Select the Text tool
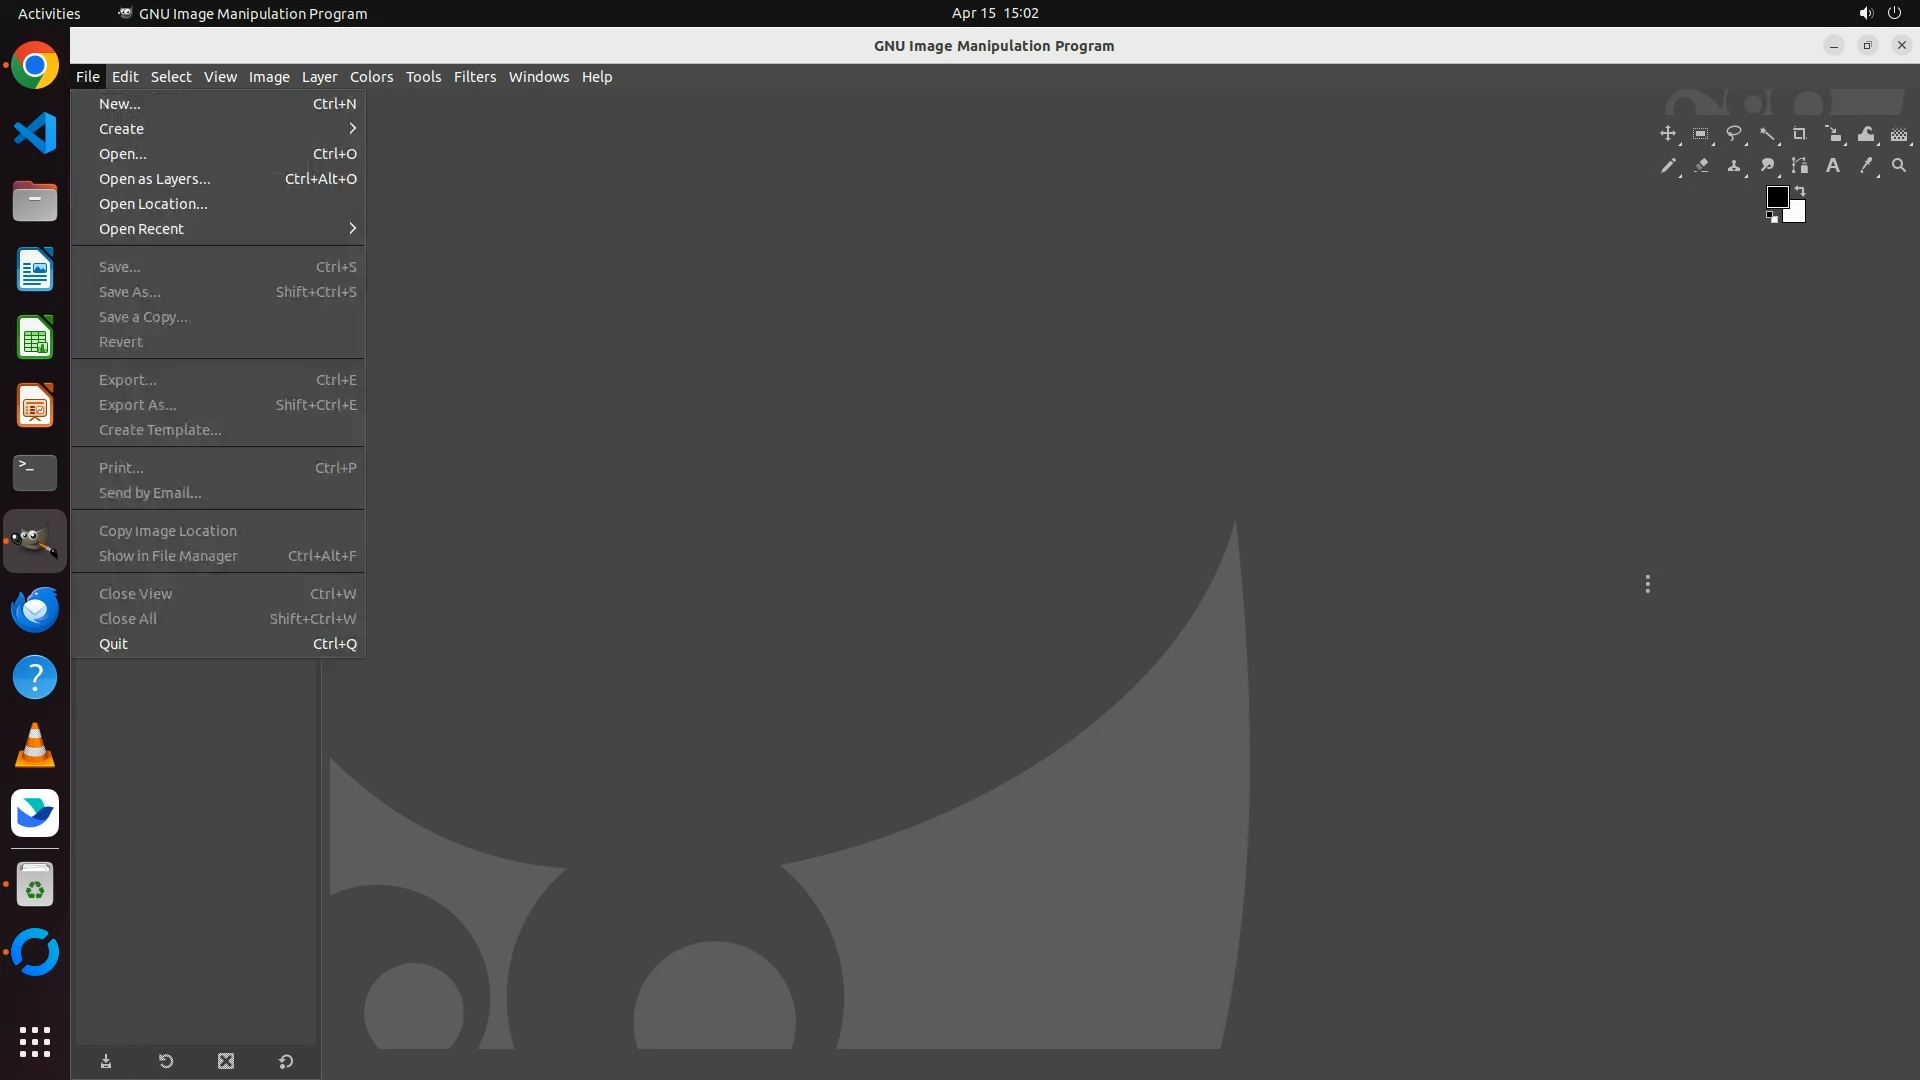The width and height of the screenshot is (1920, 1080). coord(1832,166)
